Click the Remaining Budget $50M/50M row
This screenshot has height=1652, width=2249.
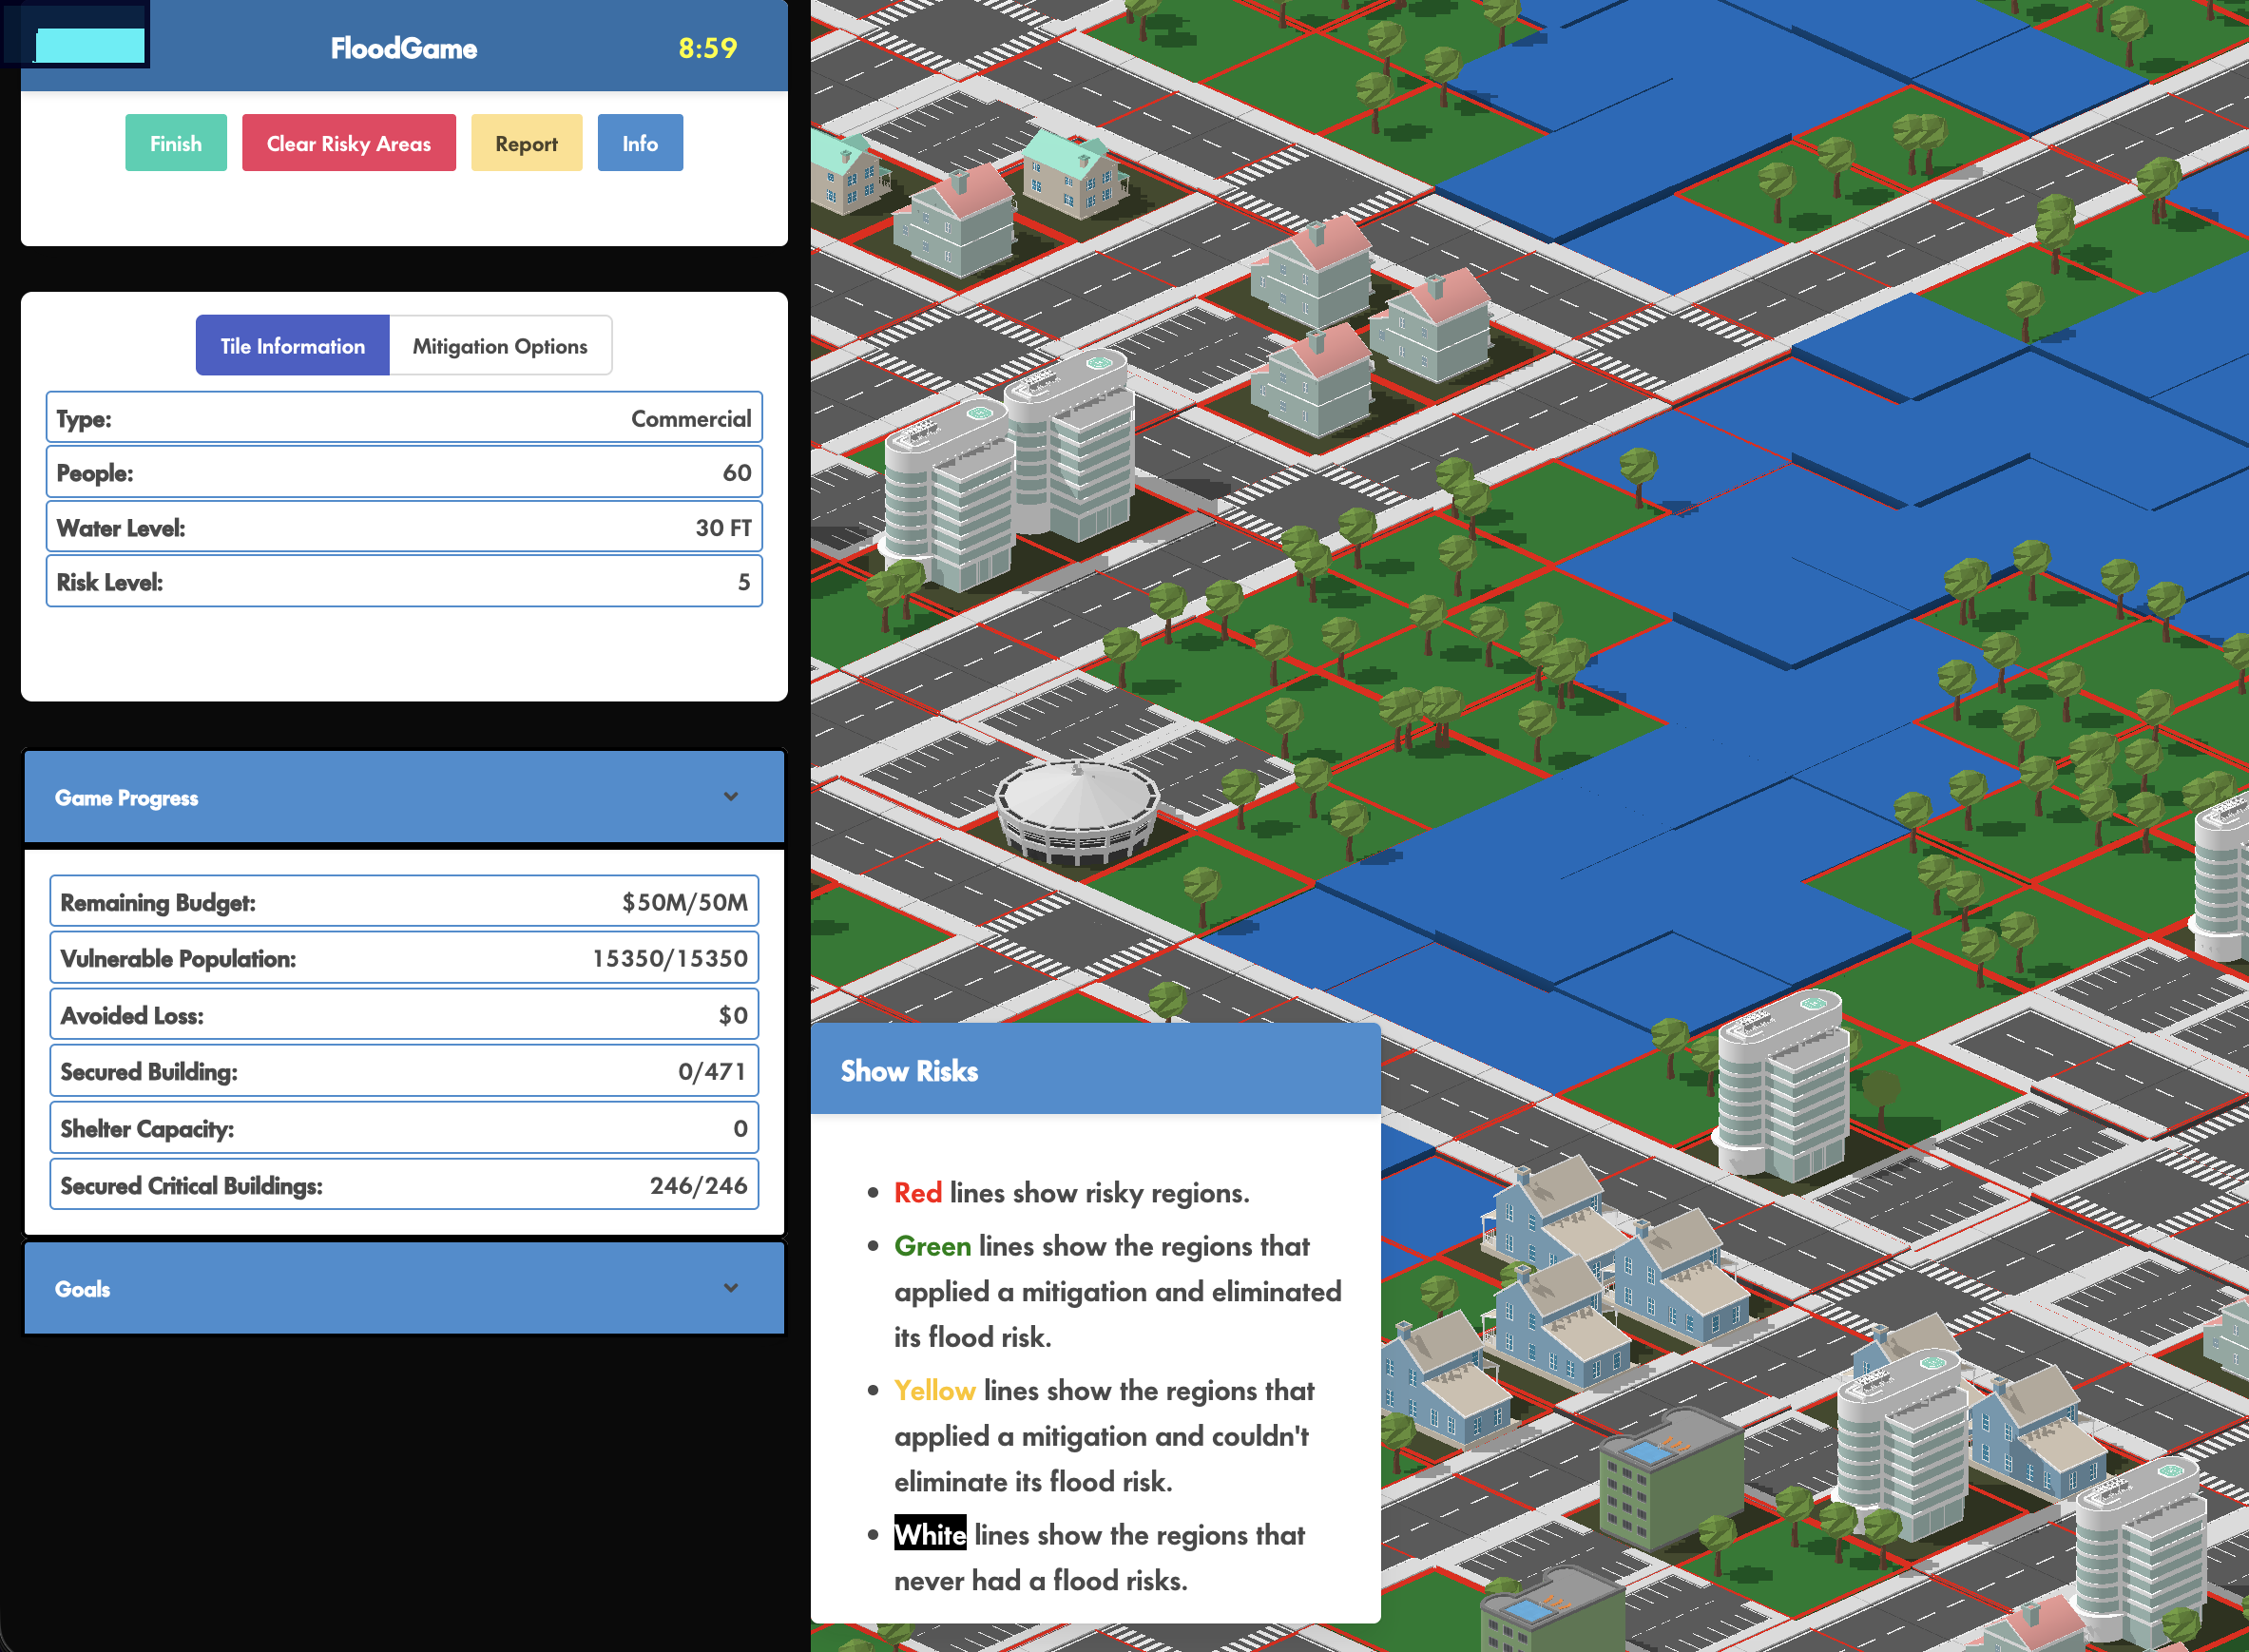pyautogui.click(x=404, y=902)
